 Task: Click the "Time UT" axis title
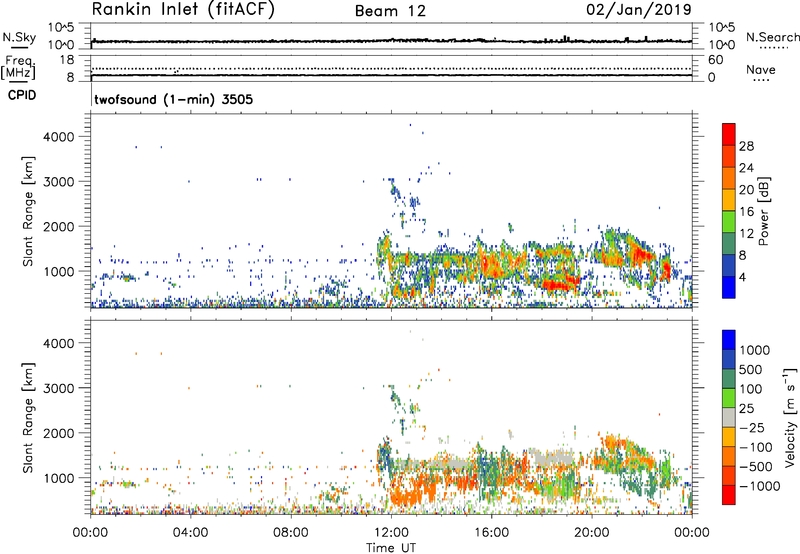pyautogui.click(x=391, y=548)
